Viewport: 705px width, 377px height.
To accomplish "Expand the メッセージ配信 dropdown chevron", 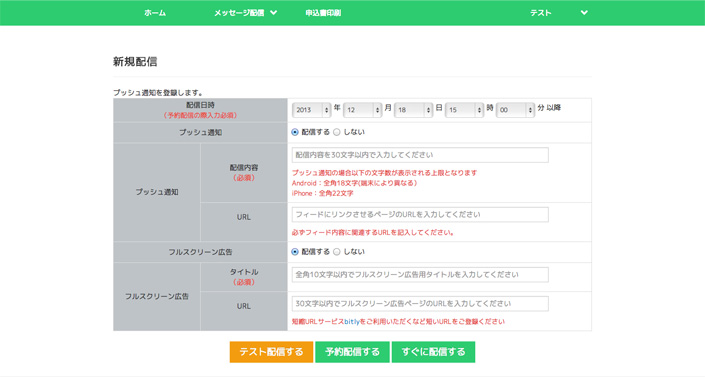I will click(x=273, y=13).
